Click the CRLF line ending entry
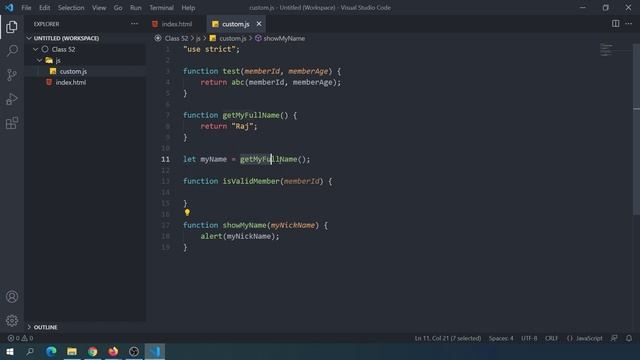Image resolution: width=640 pixels, height=360 pixels. (x=551, y=338)
